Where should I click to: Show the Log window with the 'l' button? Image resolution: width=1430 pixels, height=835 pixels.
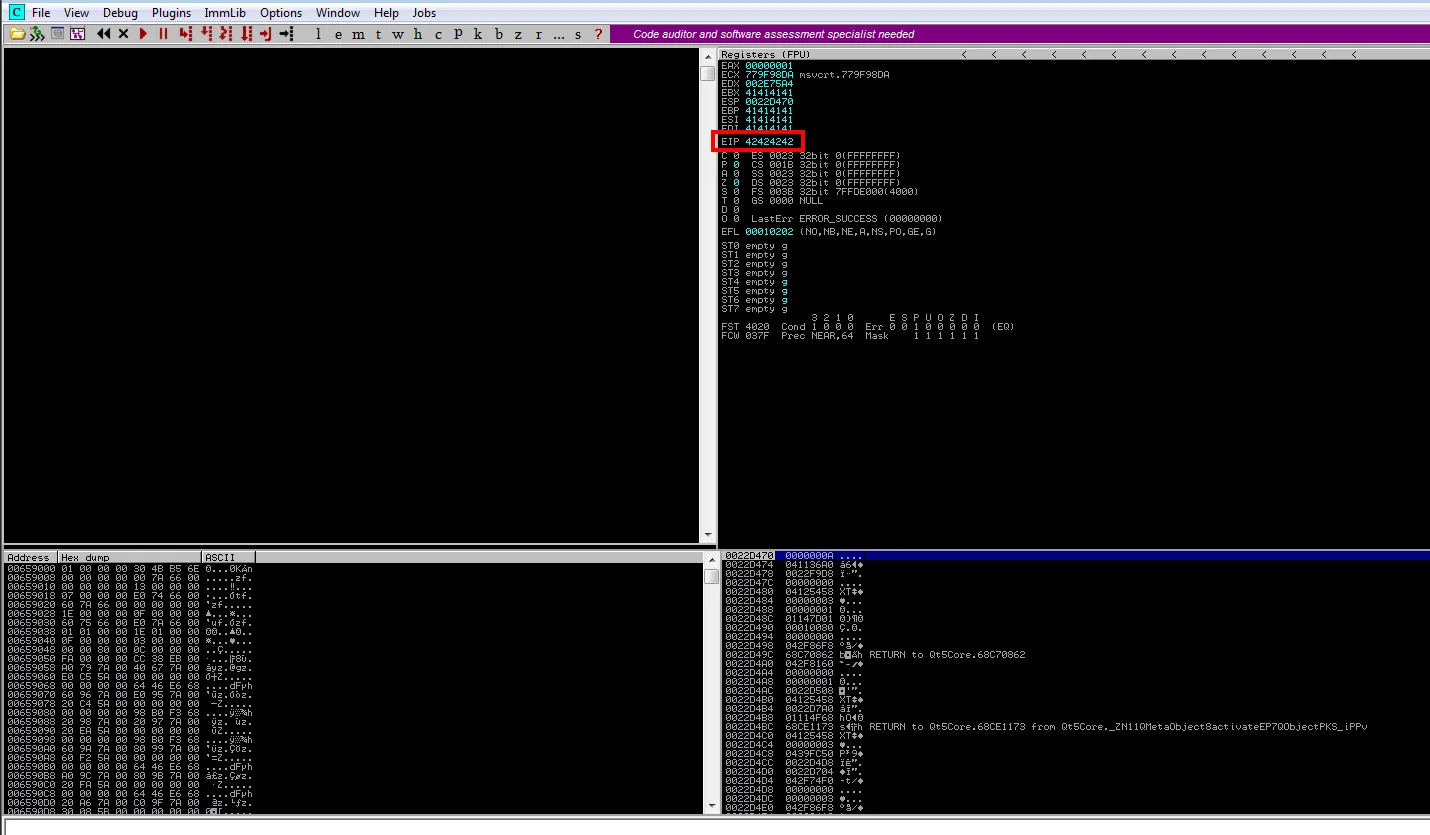coord(318,34)
